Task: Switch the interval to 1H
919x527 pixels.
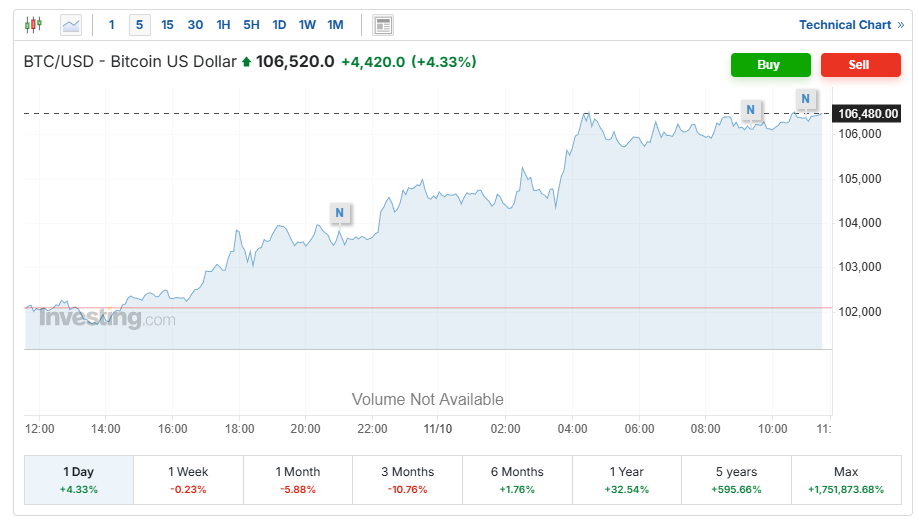Action: [223, 25]
